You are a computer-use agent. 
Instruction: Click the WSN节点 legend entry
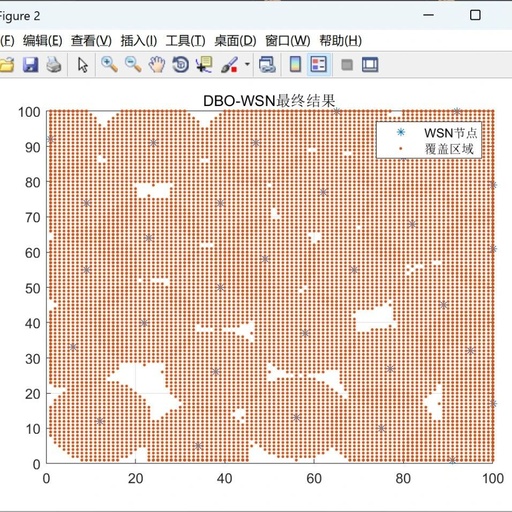click(450, 133)
